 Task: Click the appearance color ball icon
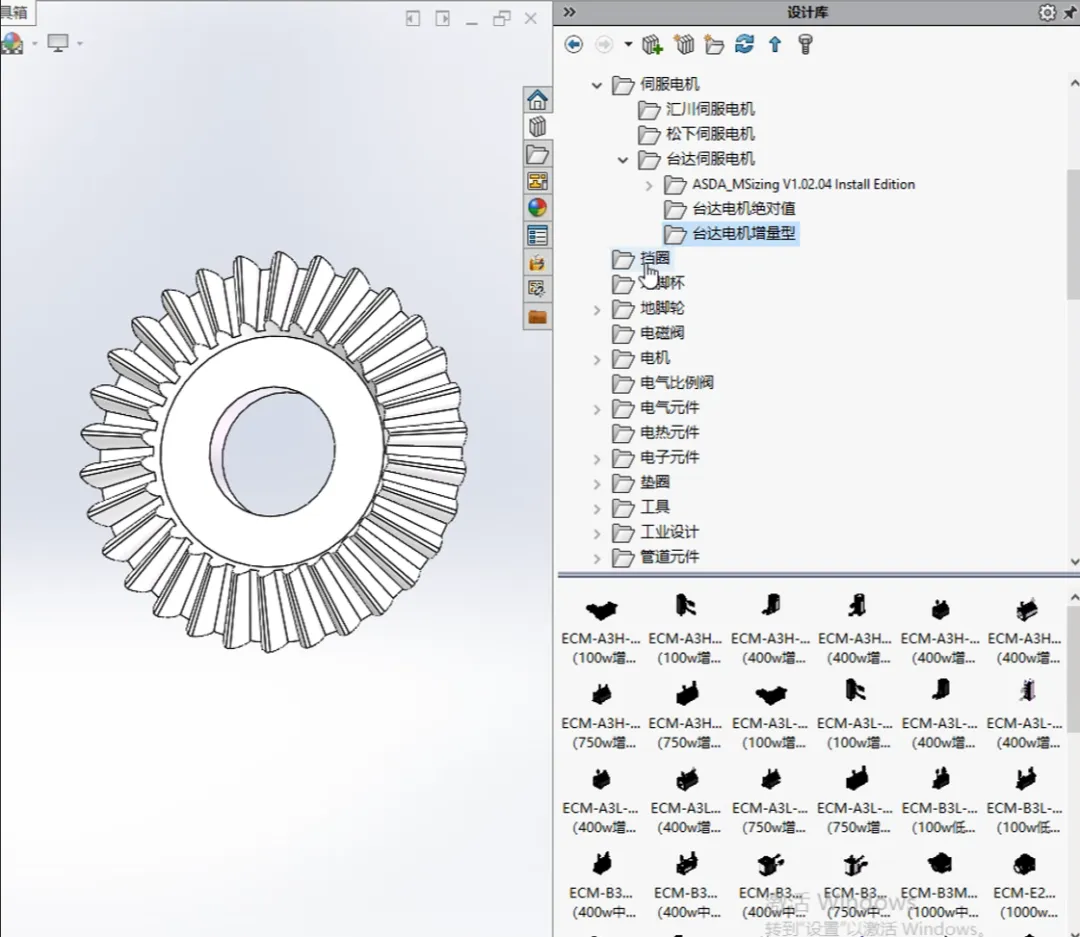point(12,43)
